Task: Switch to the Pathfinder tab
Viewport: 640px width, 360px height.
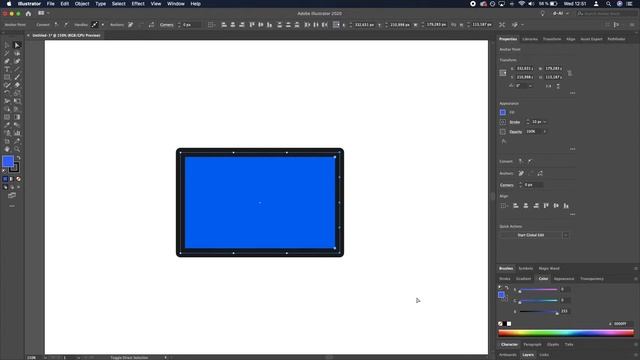Action: pyautogui.click(x=616, y=39)
